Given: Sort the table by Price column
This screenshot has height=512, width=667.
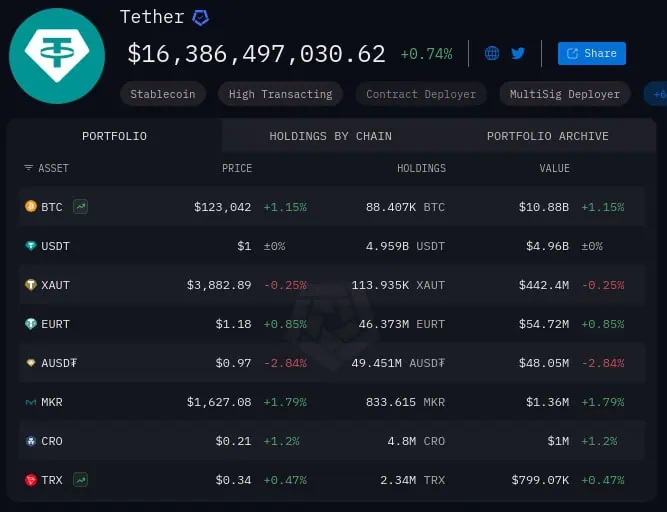Looking at the screenshot, I should (x=237, y=169).
